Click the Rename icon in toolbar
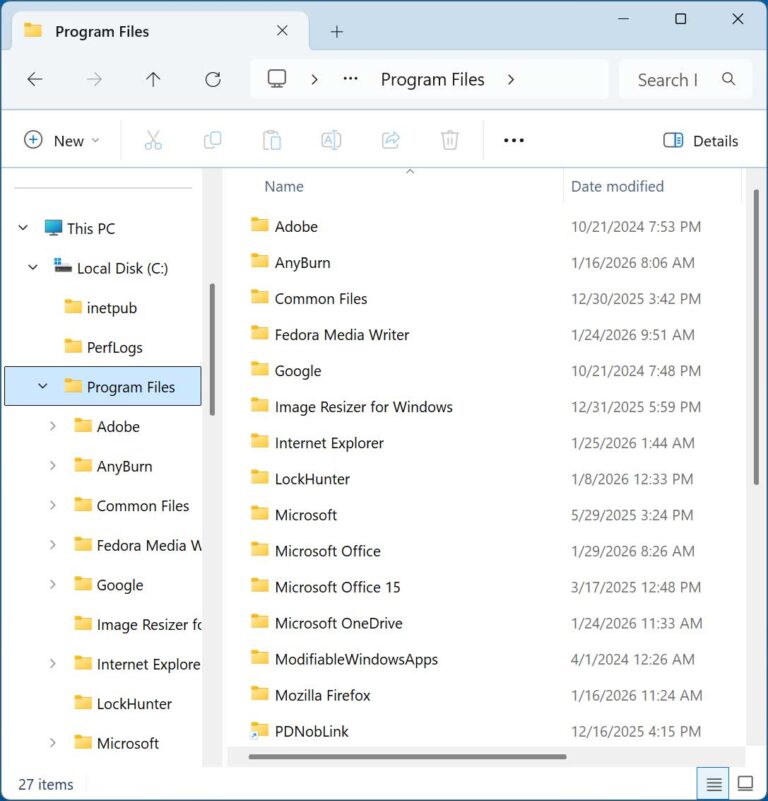Viewport: 768px width, 801px height. click(331, 141)
